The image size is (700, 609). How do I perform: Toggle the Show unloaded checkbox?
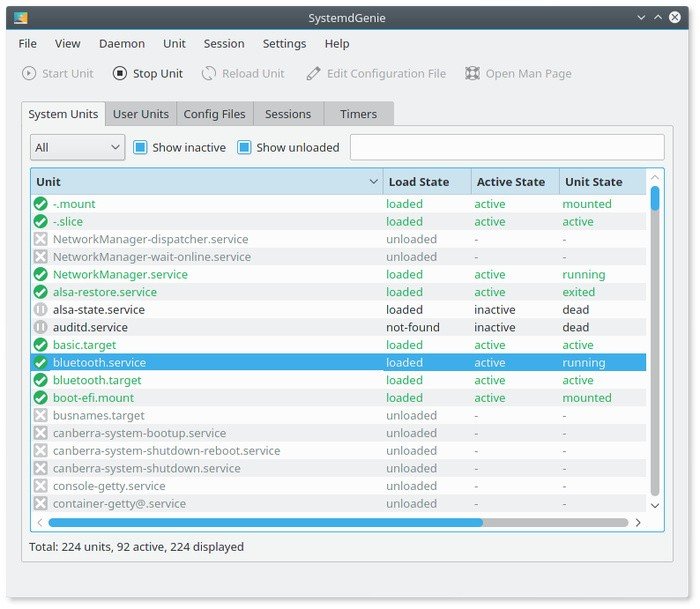click(x=244, y=147)
